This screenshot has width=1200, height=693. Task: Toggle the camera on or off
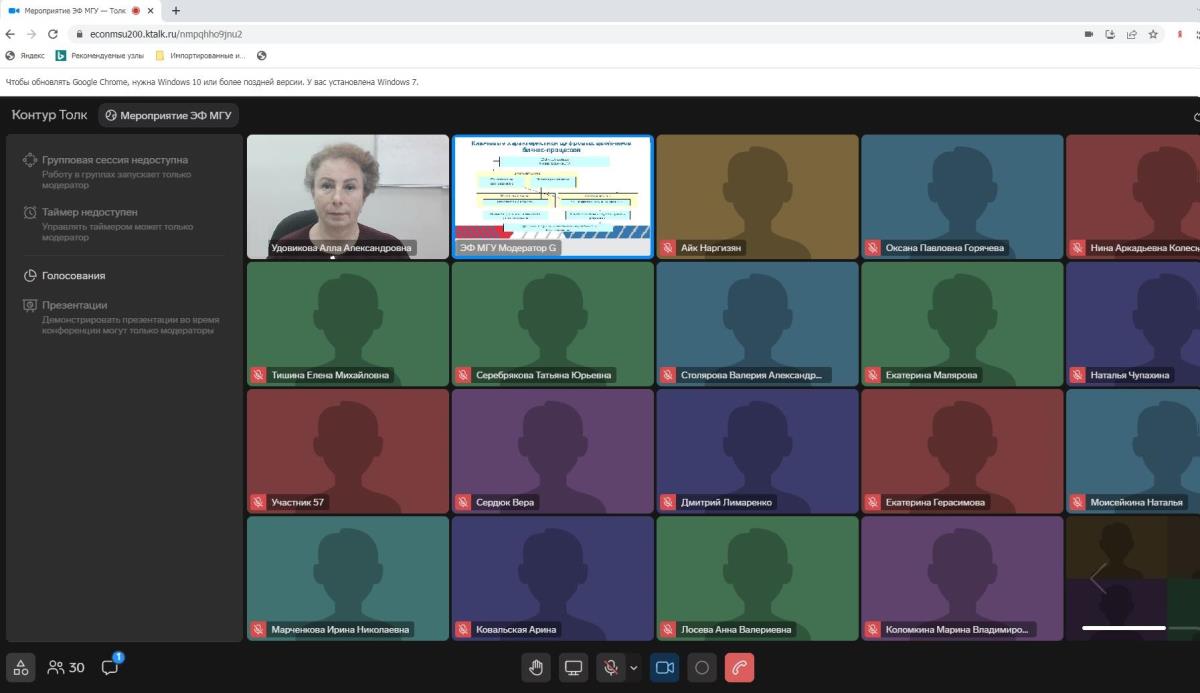(x=664, y=668)
